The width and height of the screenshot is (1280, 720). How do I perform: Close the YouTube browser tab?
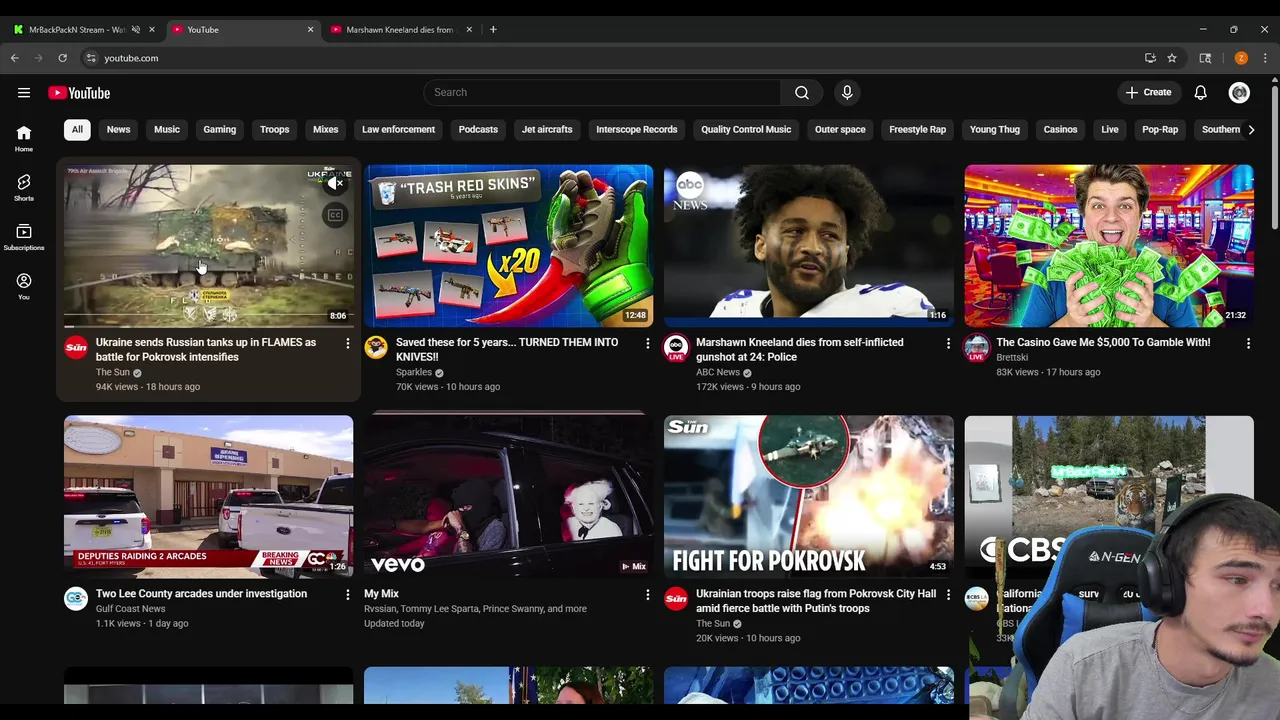(x=310, y=29)
